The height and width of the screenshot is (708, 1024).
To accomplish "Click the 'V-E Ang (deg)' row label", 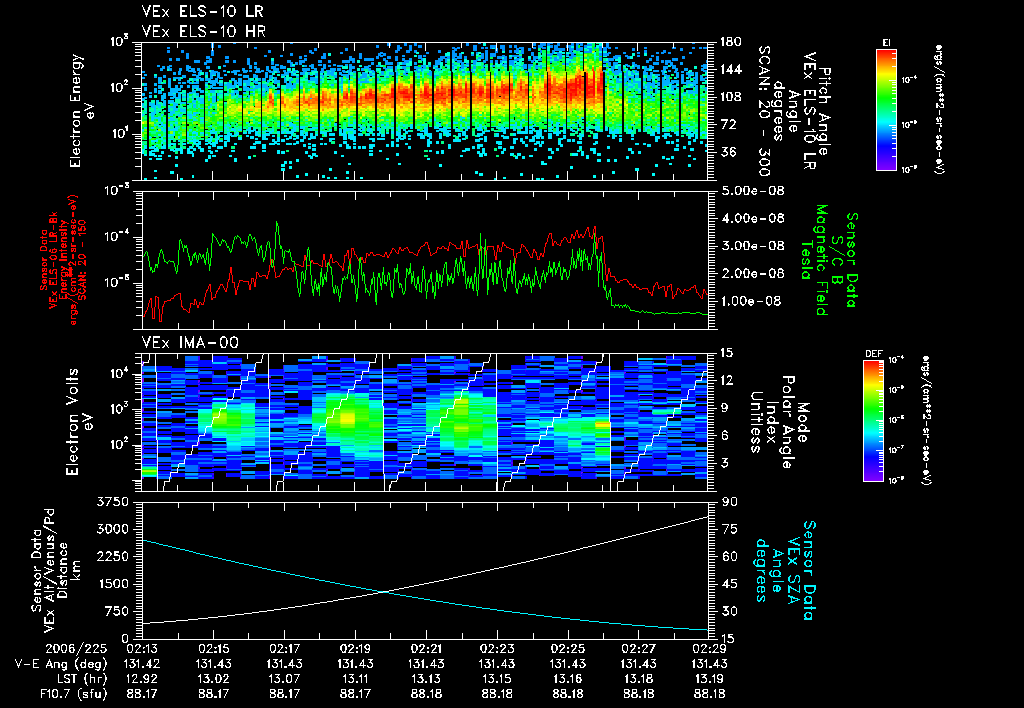I will pos(61,664).
